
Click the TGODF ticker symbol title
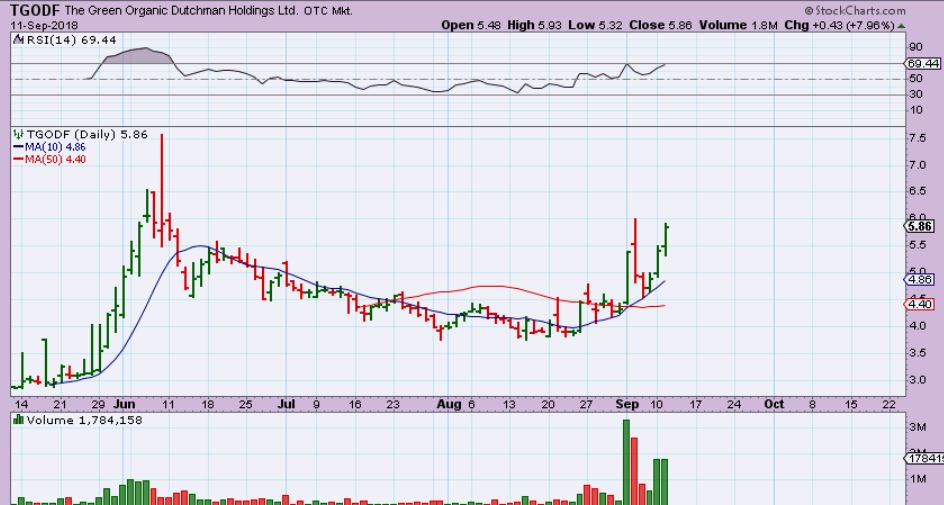[32, 9]
